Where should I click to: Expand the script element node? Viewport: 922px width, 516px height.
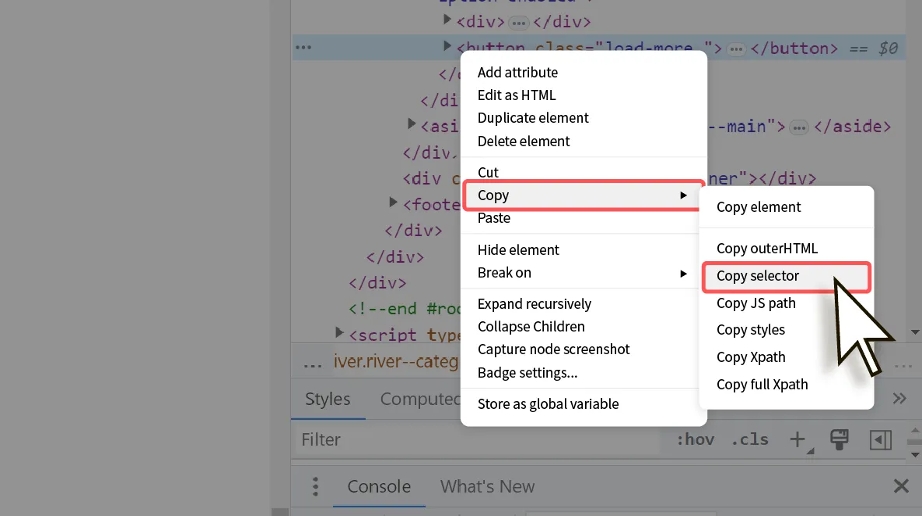[339, 333]
